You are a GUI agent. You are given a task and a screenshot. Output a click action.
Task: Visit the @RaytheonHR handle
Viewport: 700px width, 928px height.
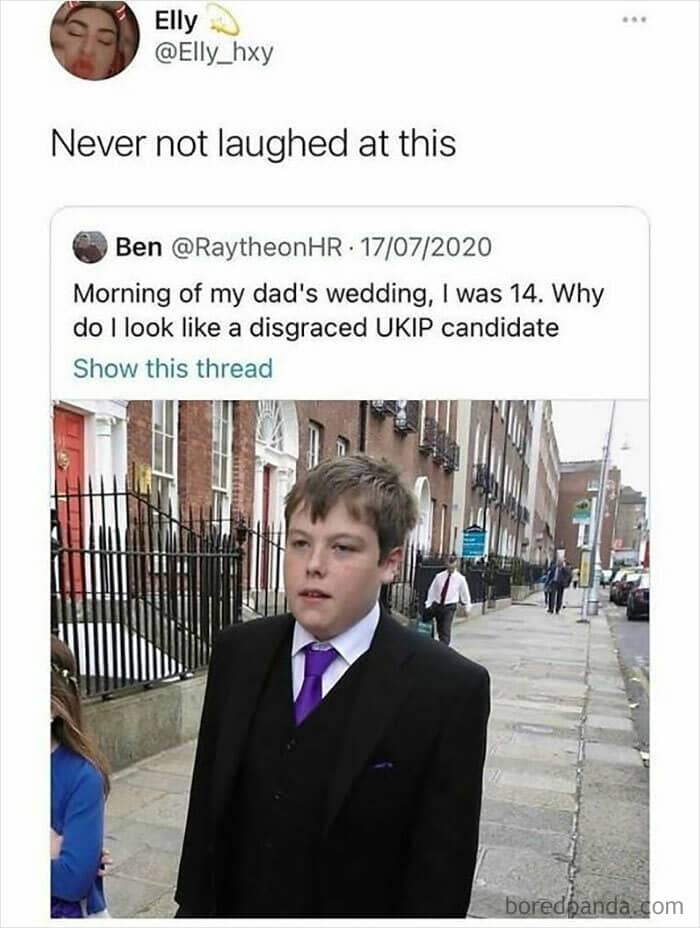point(257,247)
